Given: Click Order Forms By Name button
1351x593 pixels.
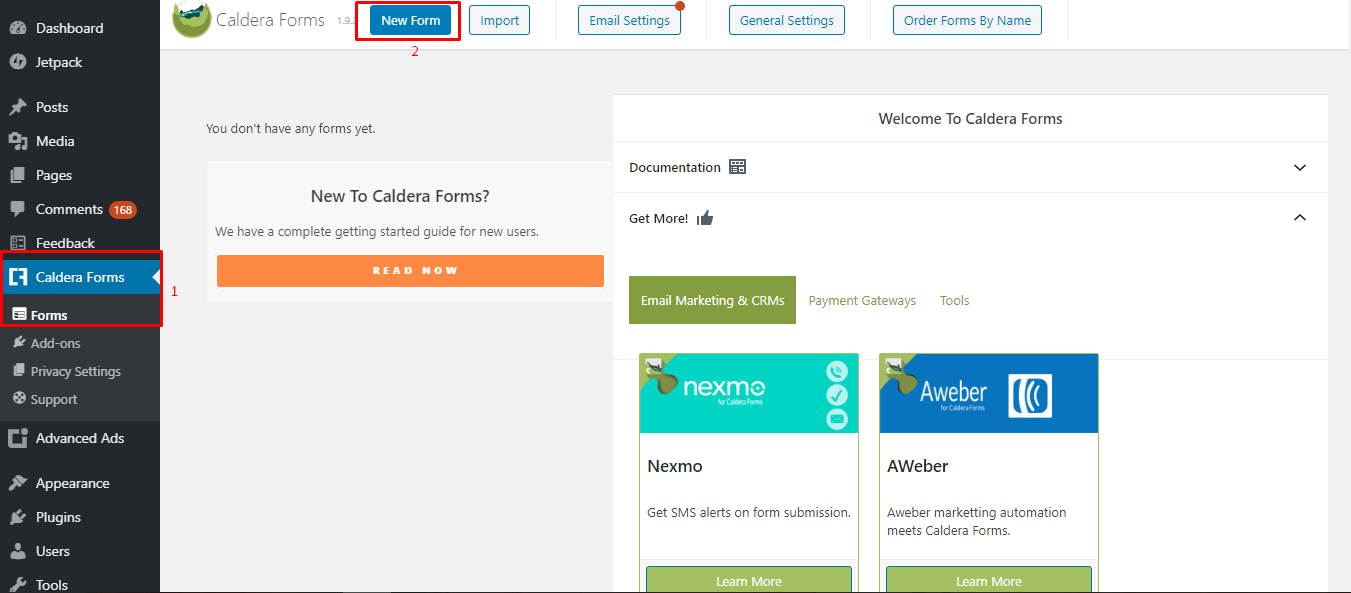Looking at the screenshot, I should tap(967, 20).
